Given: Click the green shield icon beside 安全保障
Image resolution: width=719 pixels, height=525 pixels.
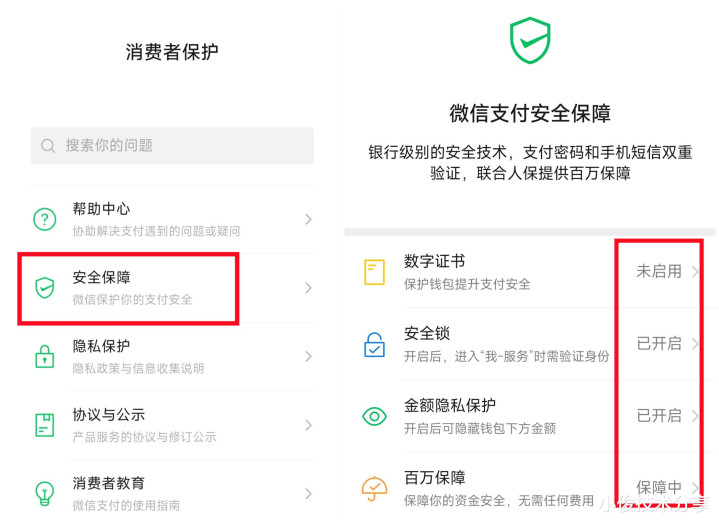Looking at the screenshot, I should [44, 288].
